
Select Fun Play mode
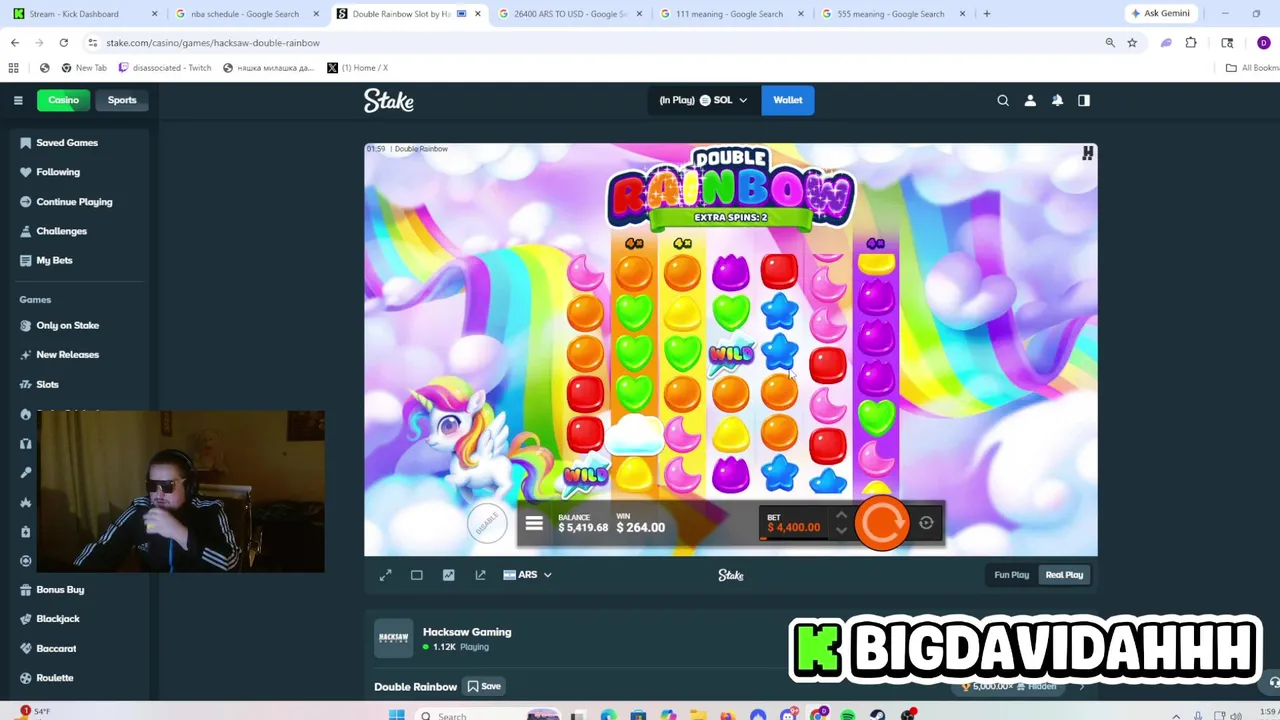1011,575
